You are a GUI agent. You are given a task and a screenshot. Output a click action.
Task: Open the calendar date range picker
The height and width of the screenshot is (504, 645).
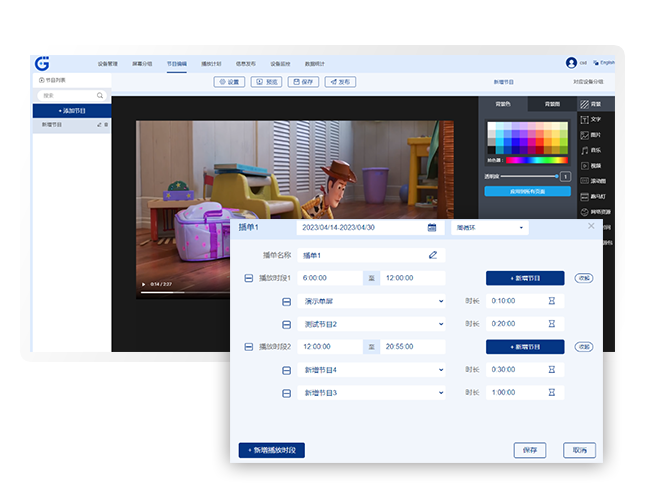(x=432, y=228)
